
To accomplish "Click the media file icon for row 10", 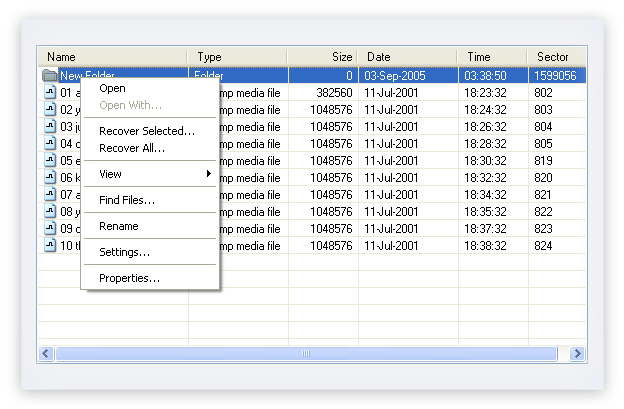I will click(50, 245).
